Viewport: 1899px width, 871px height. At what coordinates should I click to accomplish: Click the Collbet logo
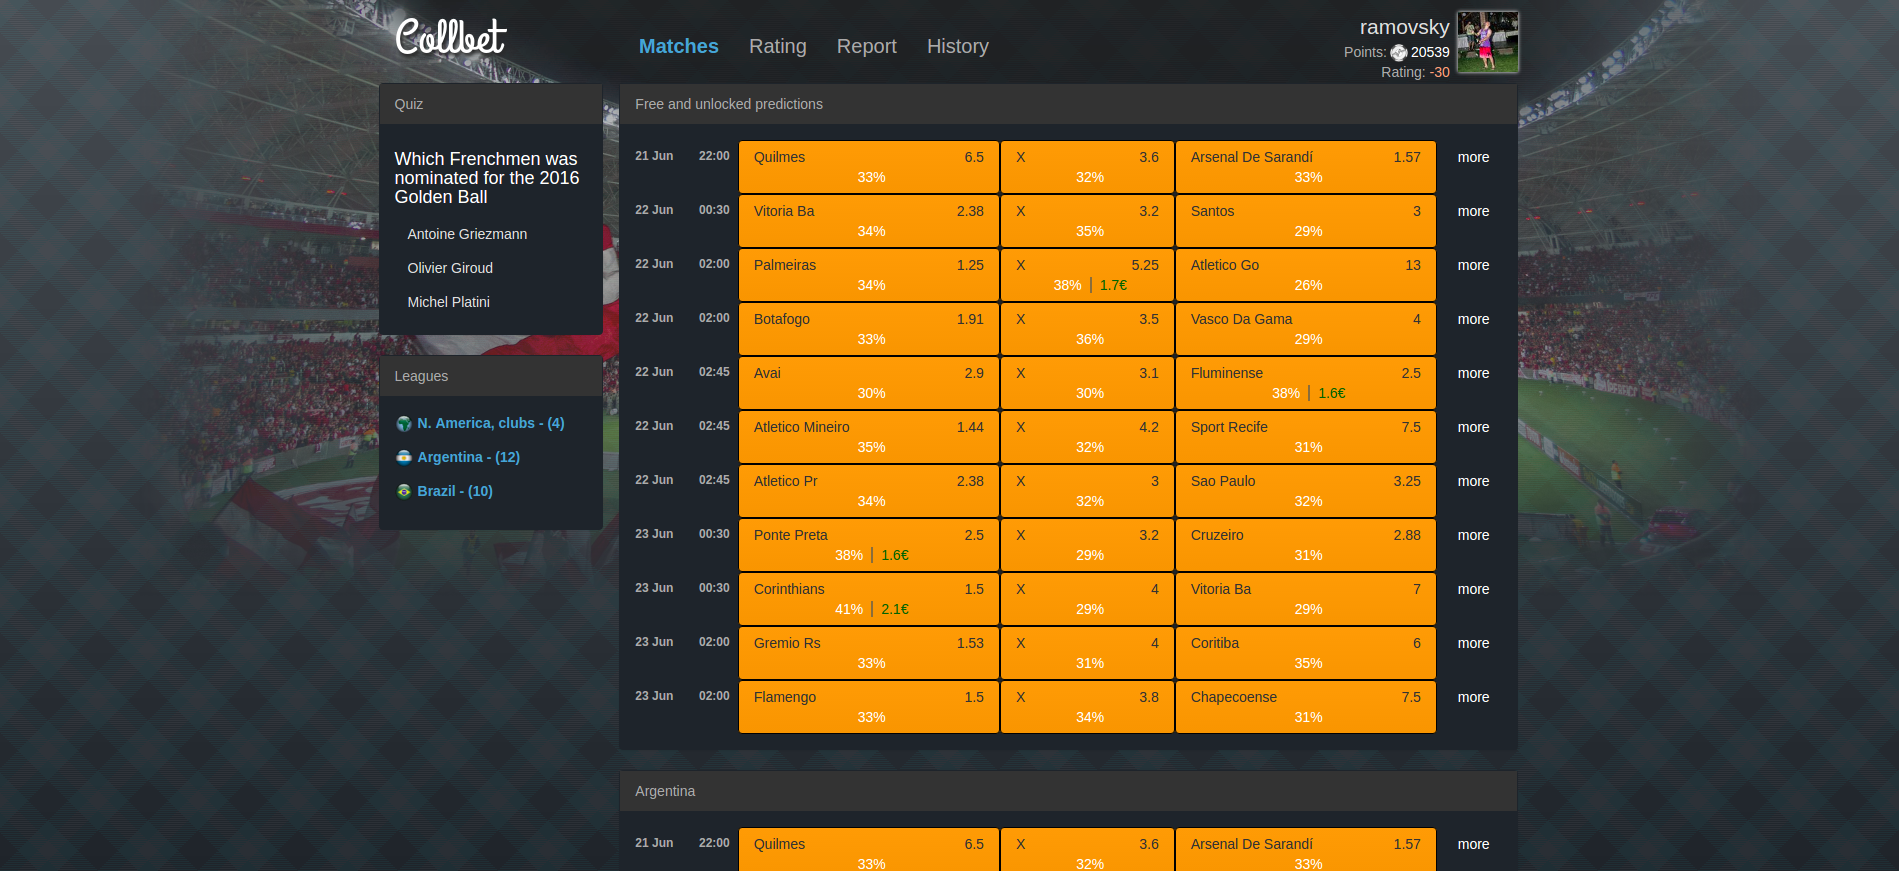click(x=451, y=38)
